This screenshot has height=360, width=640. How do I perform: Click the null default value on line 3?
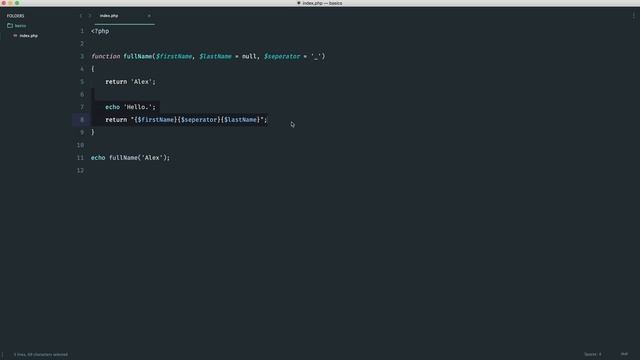pyautogui.click(x=249, y=56)
